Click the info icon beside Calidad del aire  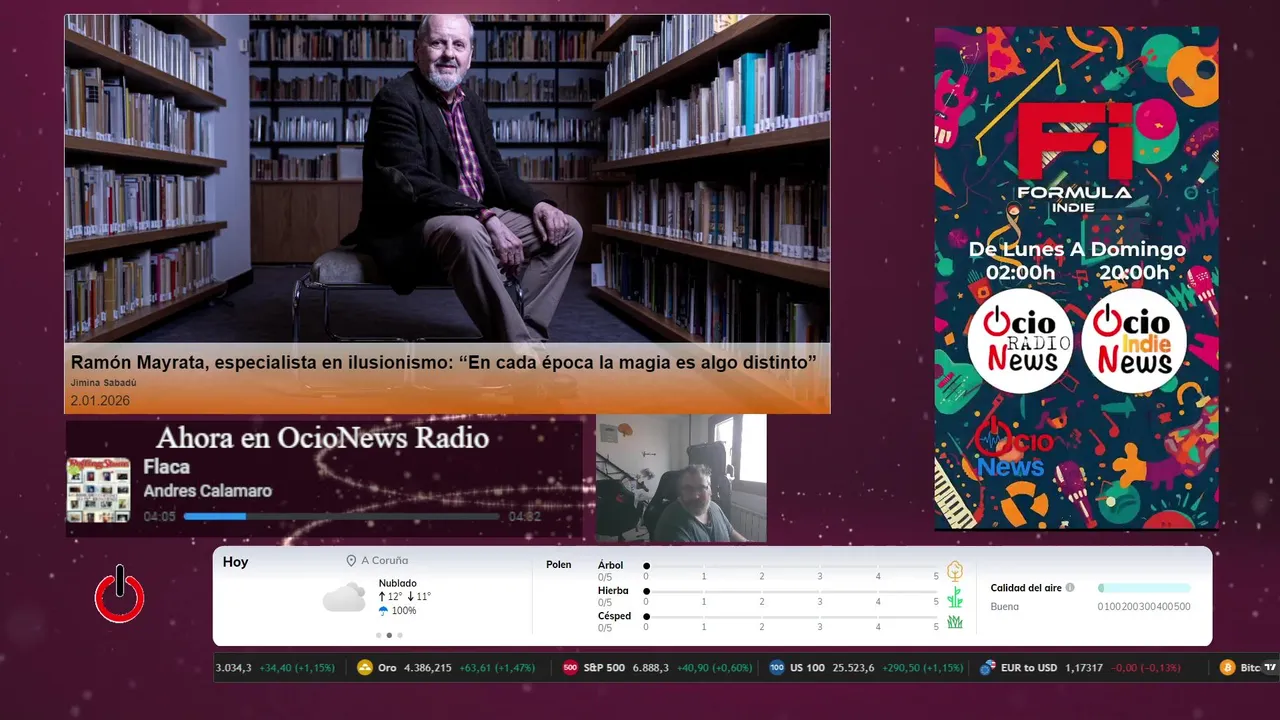1070,588
